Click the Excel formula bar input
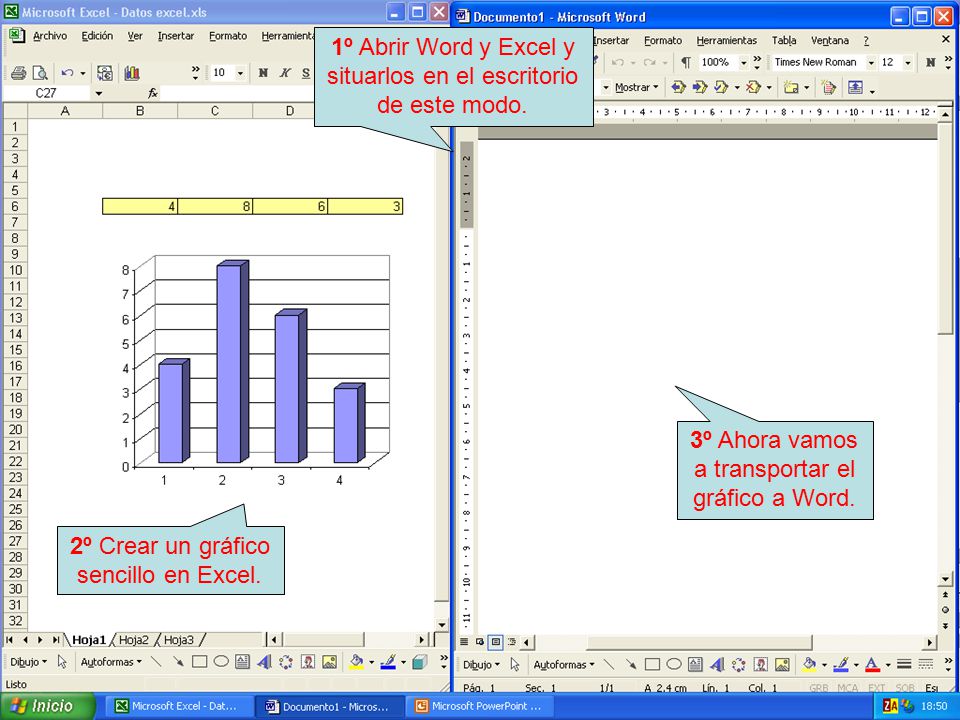 pyautogui.click(x=239, y=93)
